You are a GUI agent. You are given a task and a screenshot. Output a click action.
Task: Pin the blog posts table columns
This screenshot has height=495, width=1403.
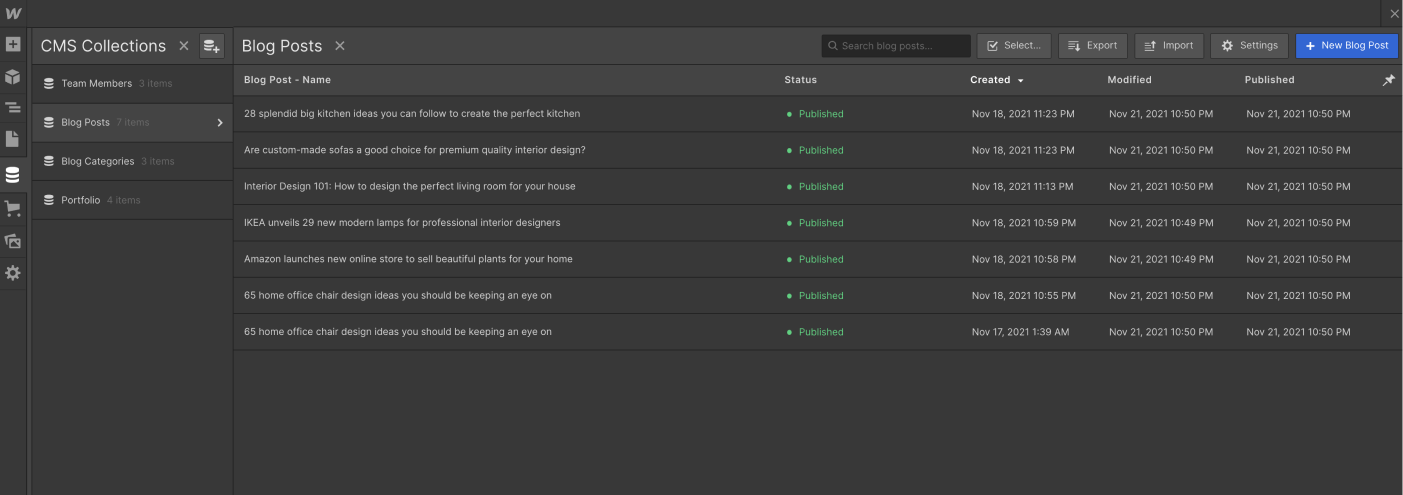pyautogui.click(x=1388, y=80)
